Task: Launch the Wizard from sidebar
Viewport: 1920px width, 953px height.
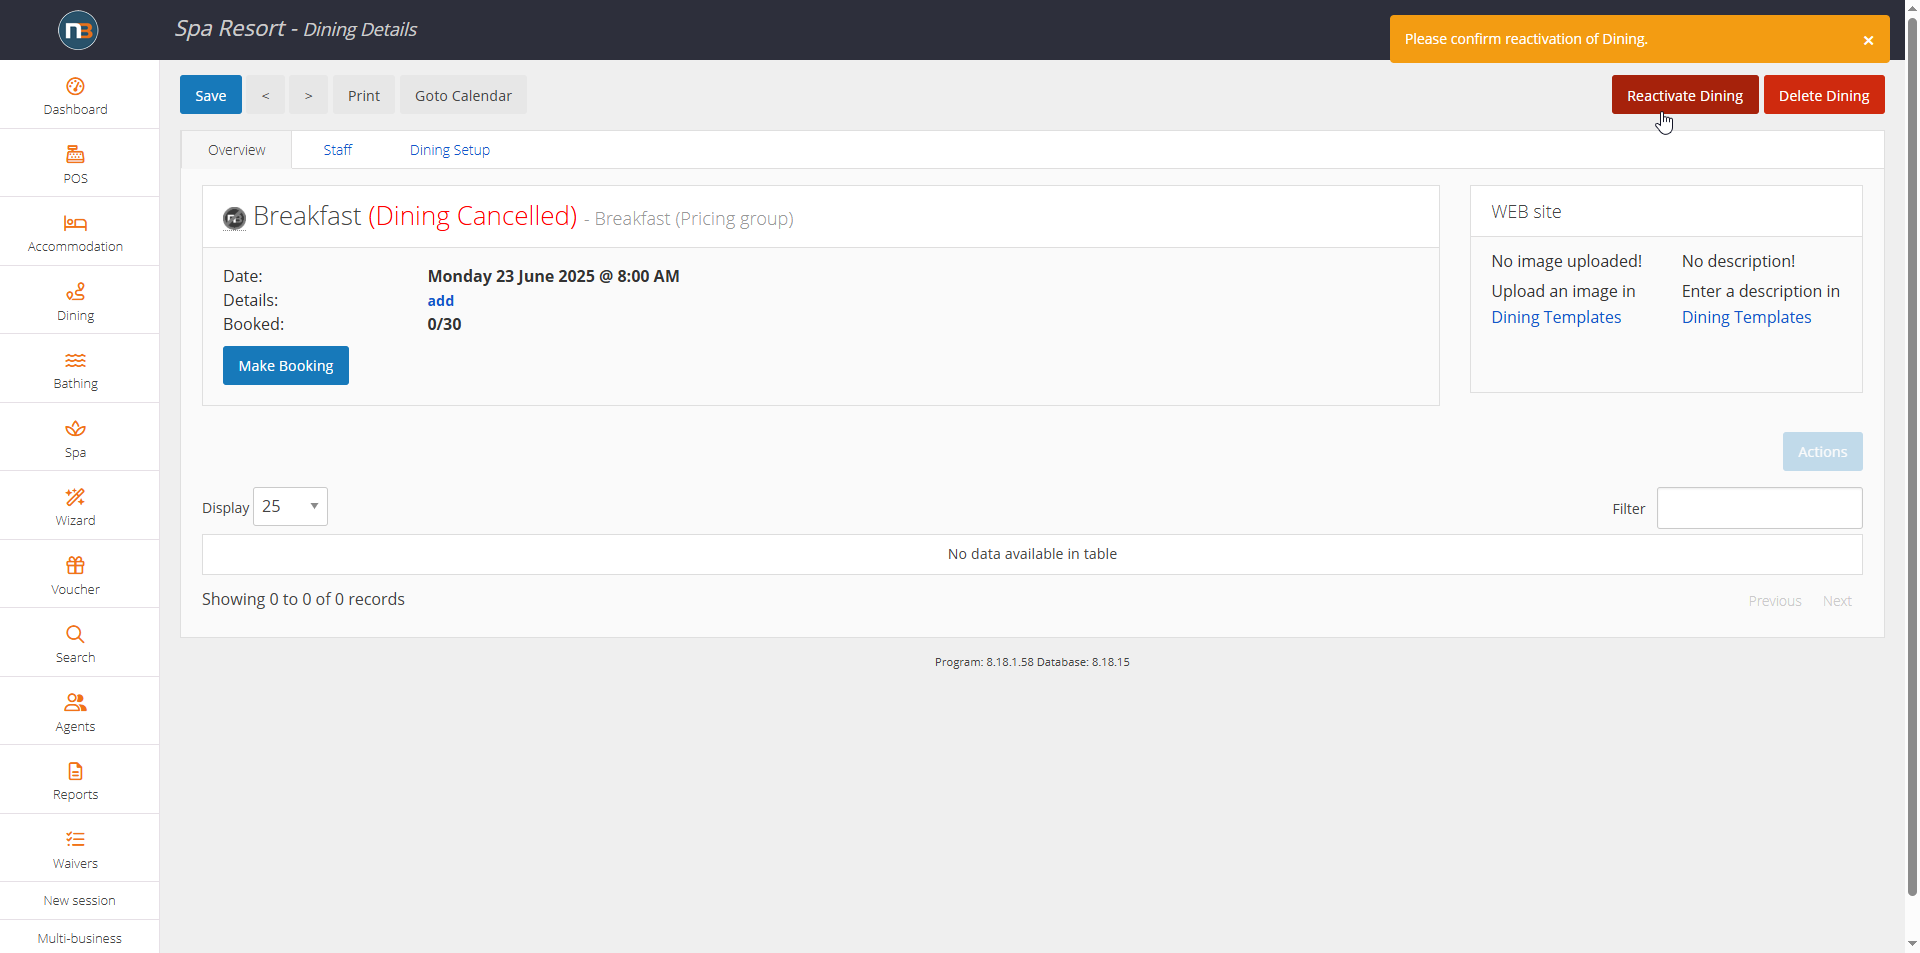Action: (75, 507)
